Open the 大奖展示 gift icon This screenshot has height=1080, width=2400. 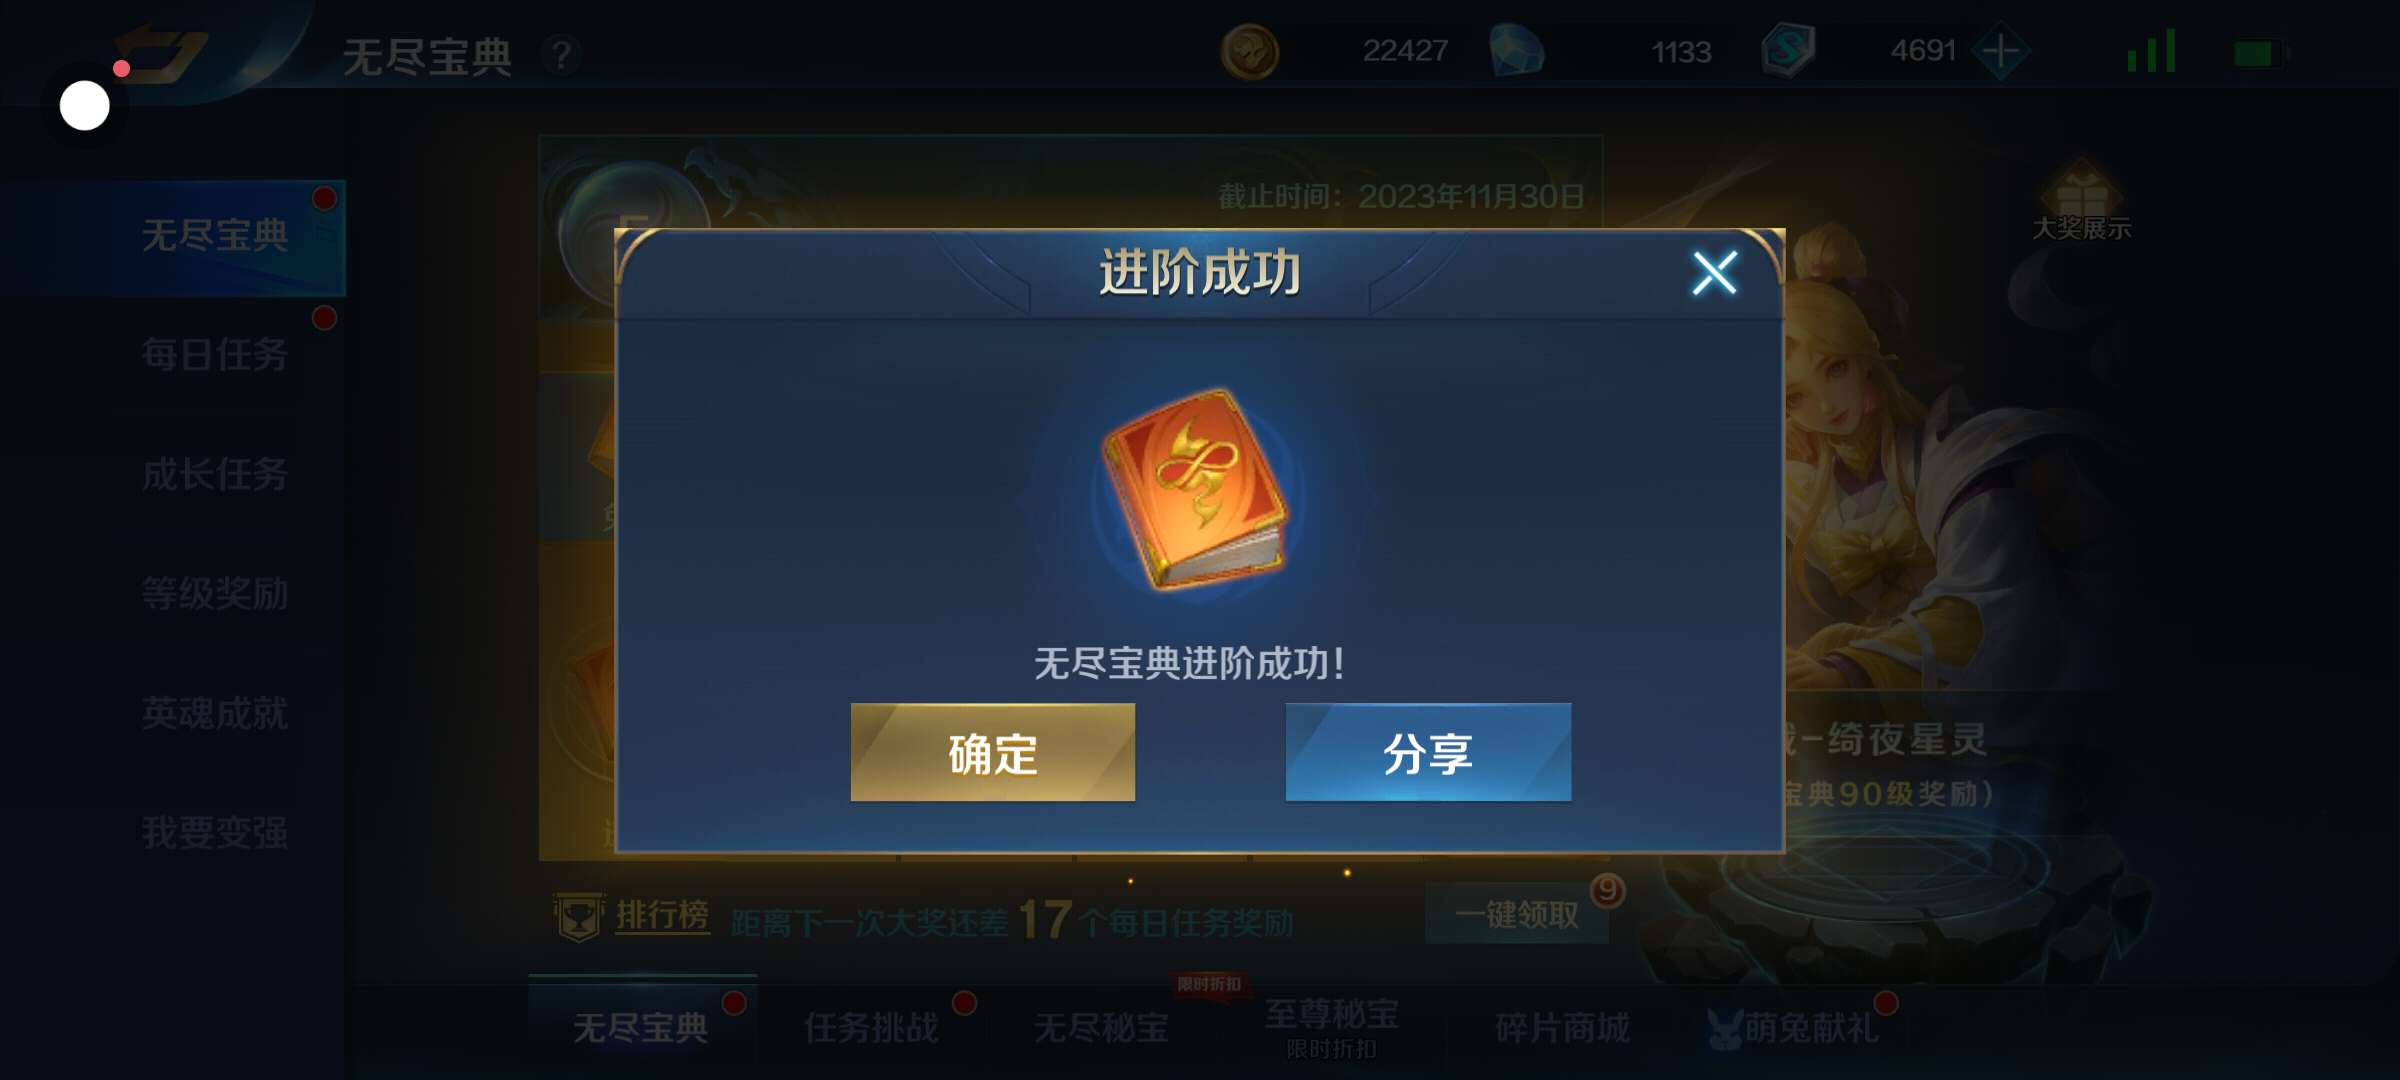tap(2081, 201)
